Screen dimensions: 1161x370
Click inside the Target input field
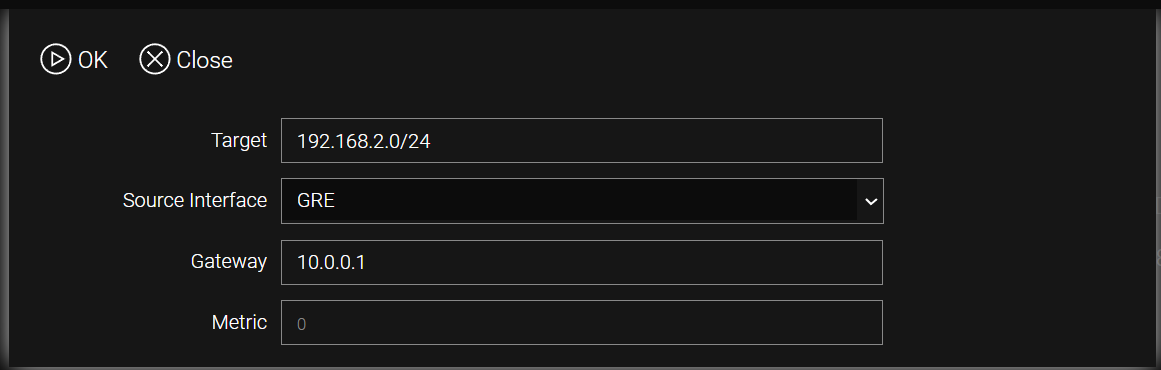(582, 141)
